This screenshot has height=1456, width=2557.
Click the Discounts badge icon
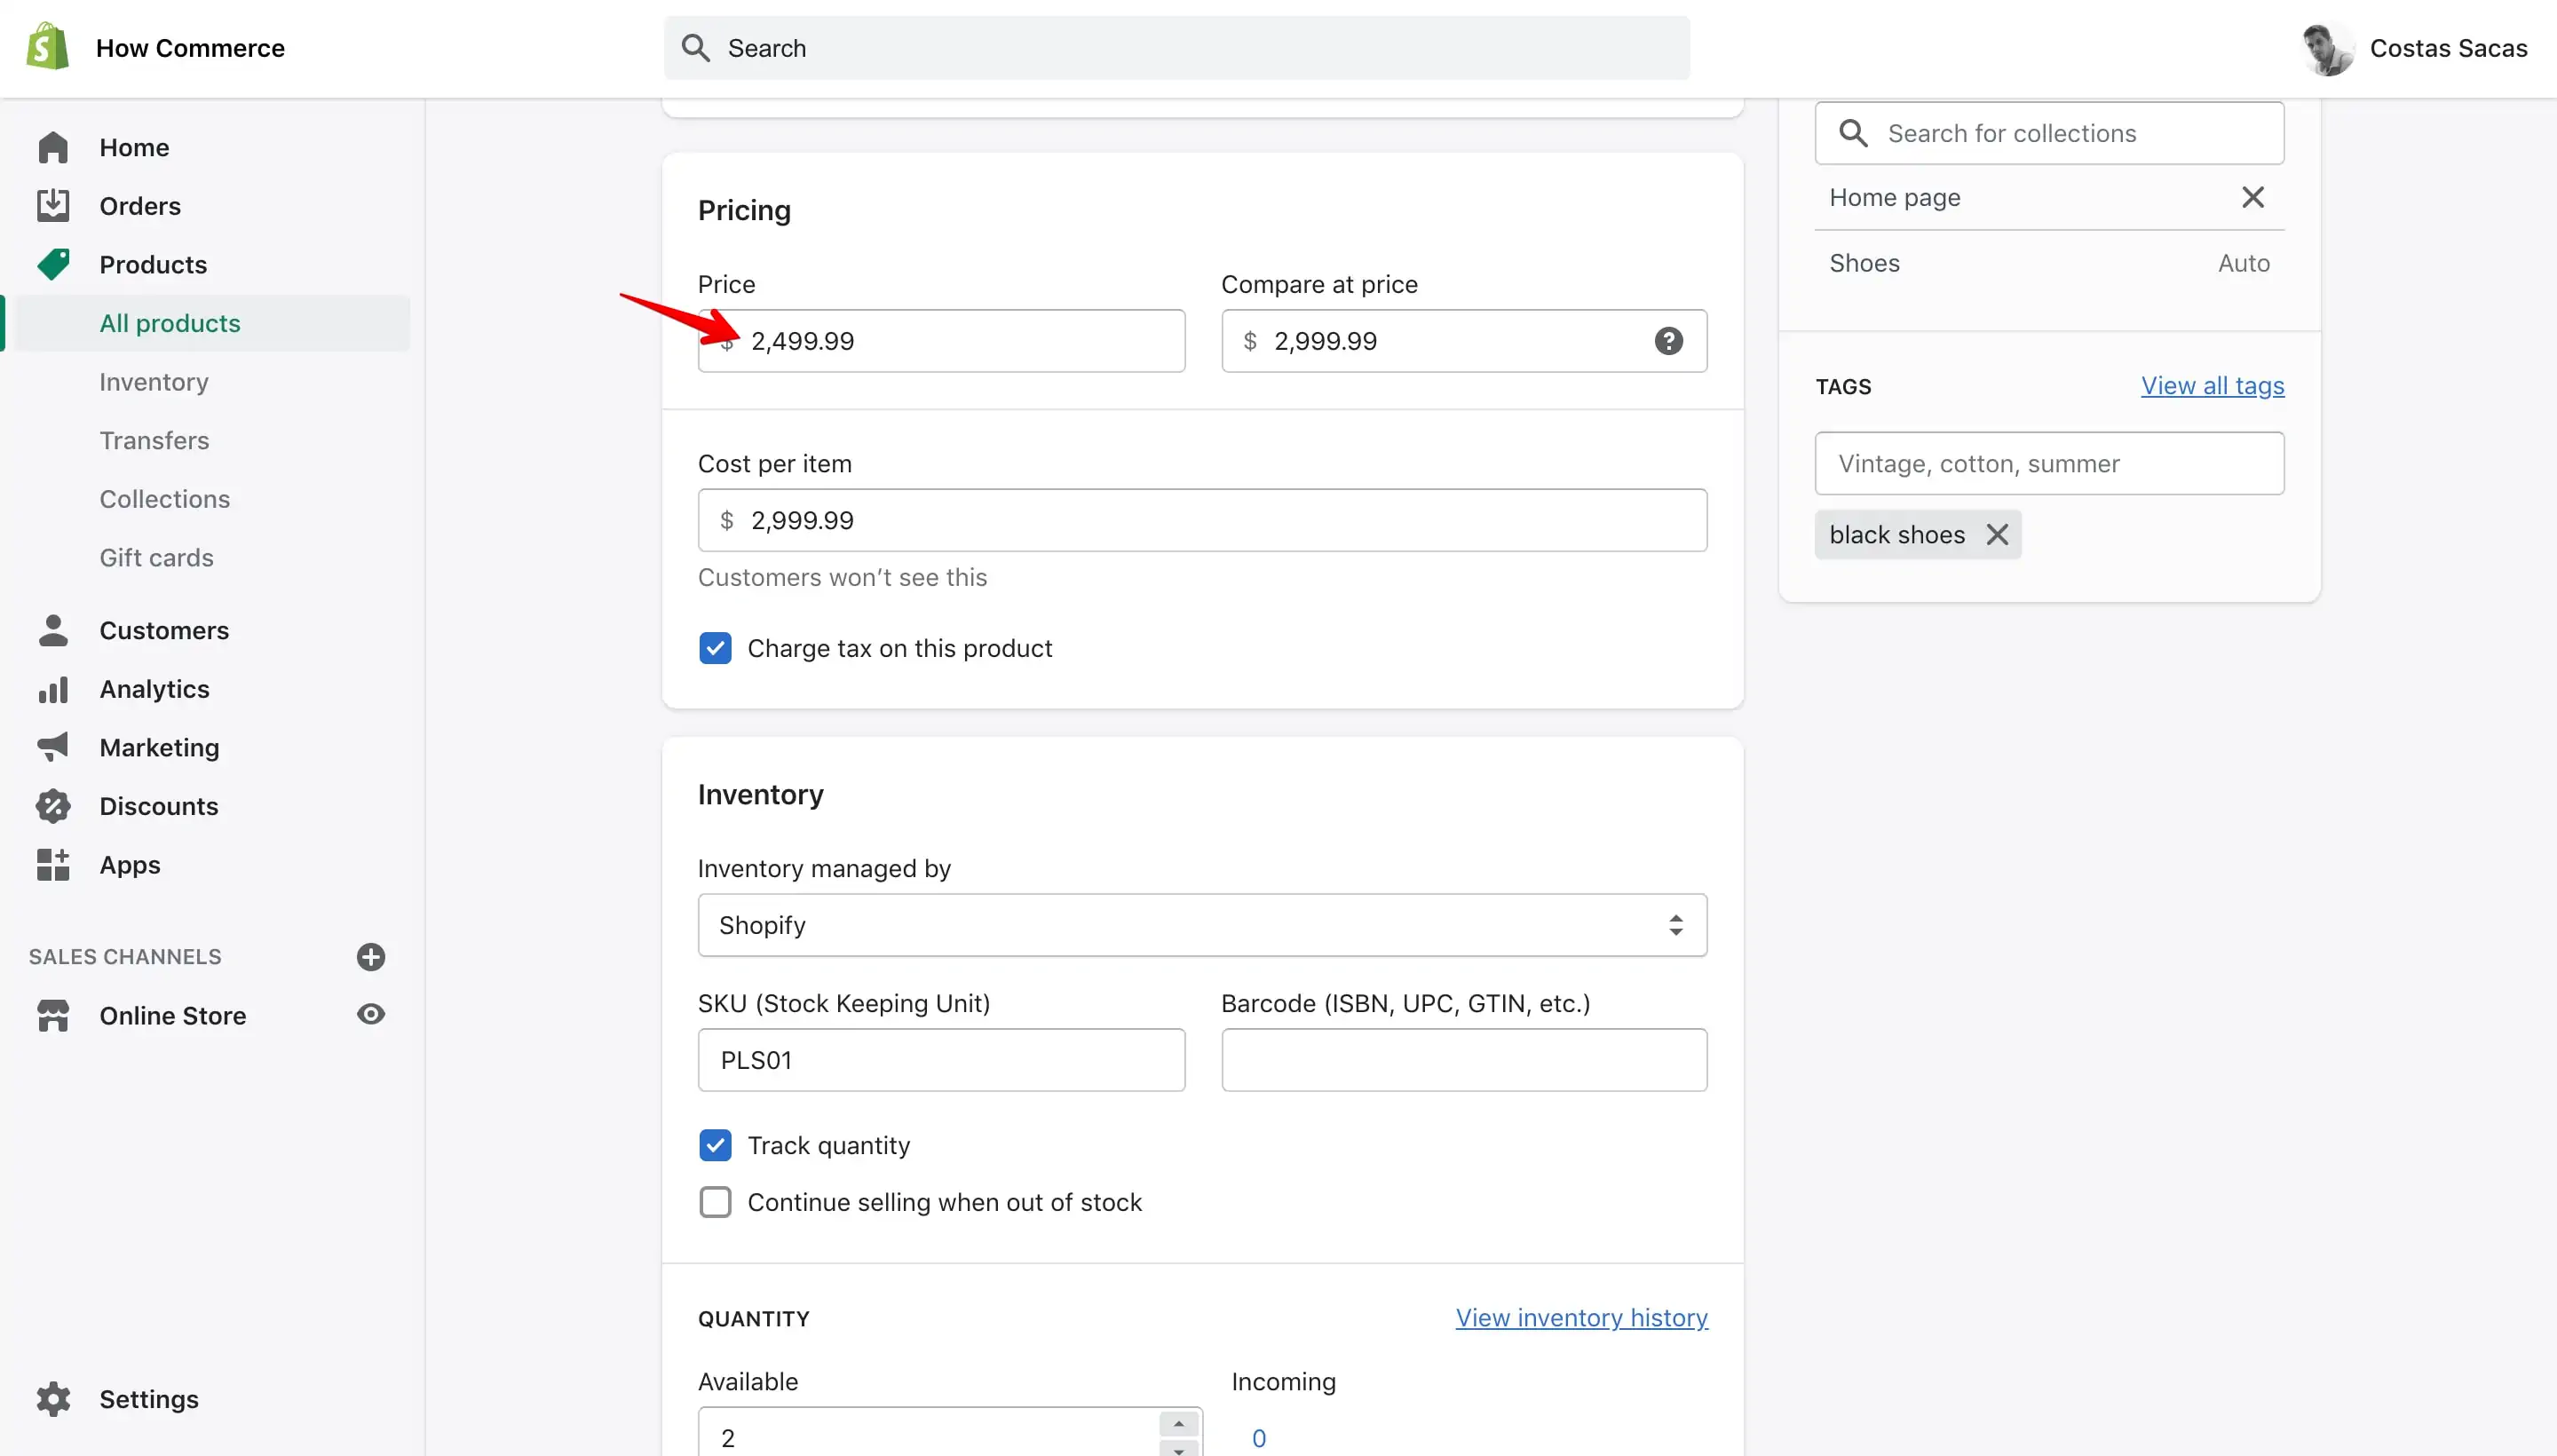click(53, 806)
